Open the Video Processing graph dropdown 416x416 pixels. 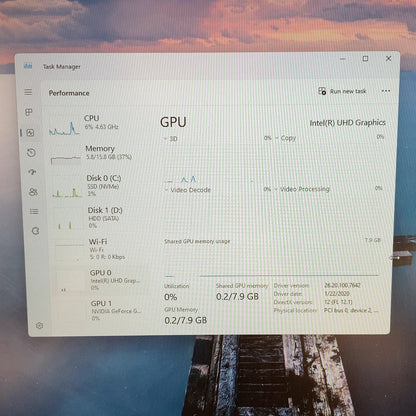tap(303, 189)
